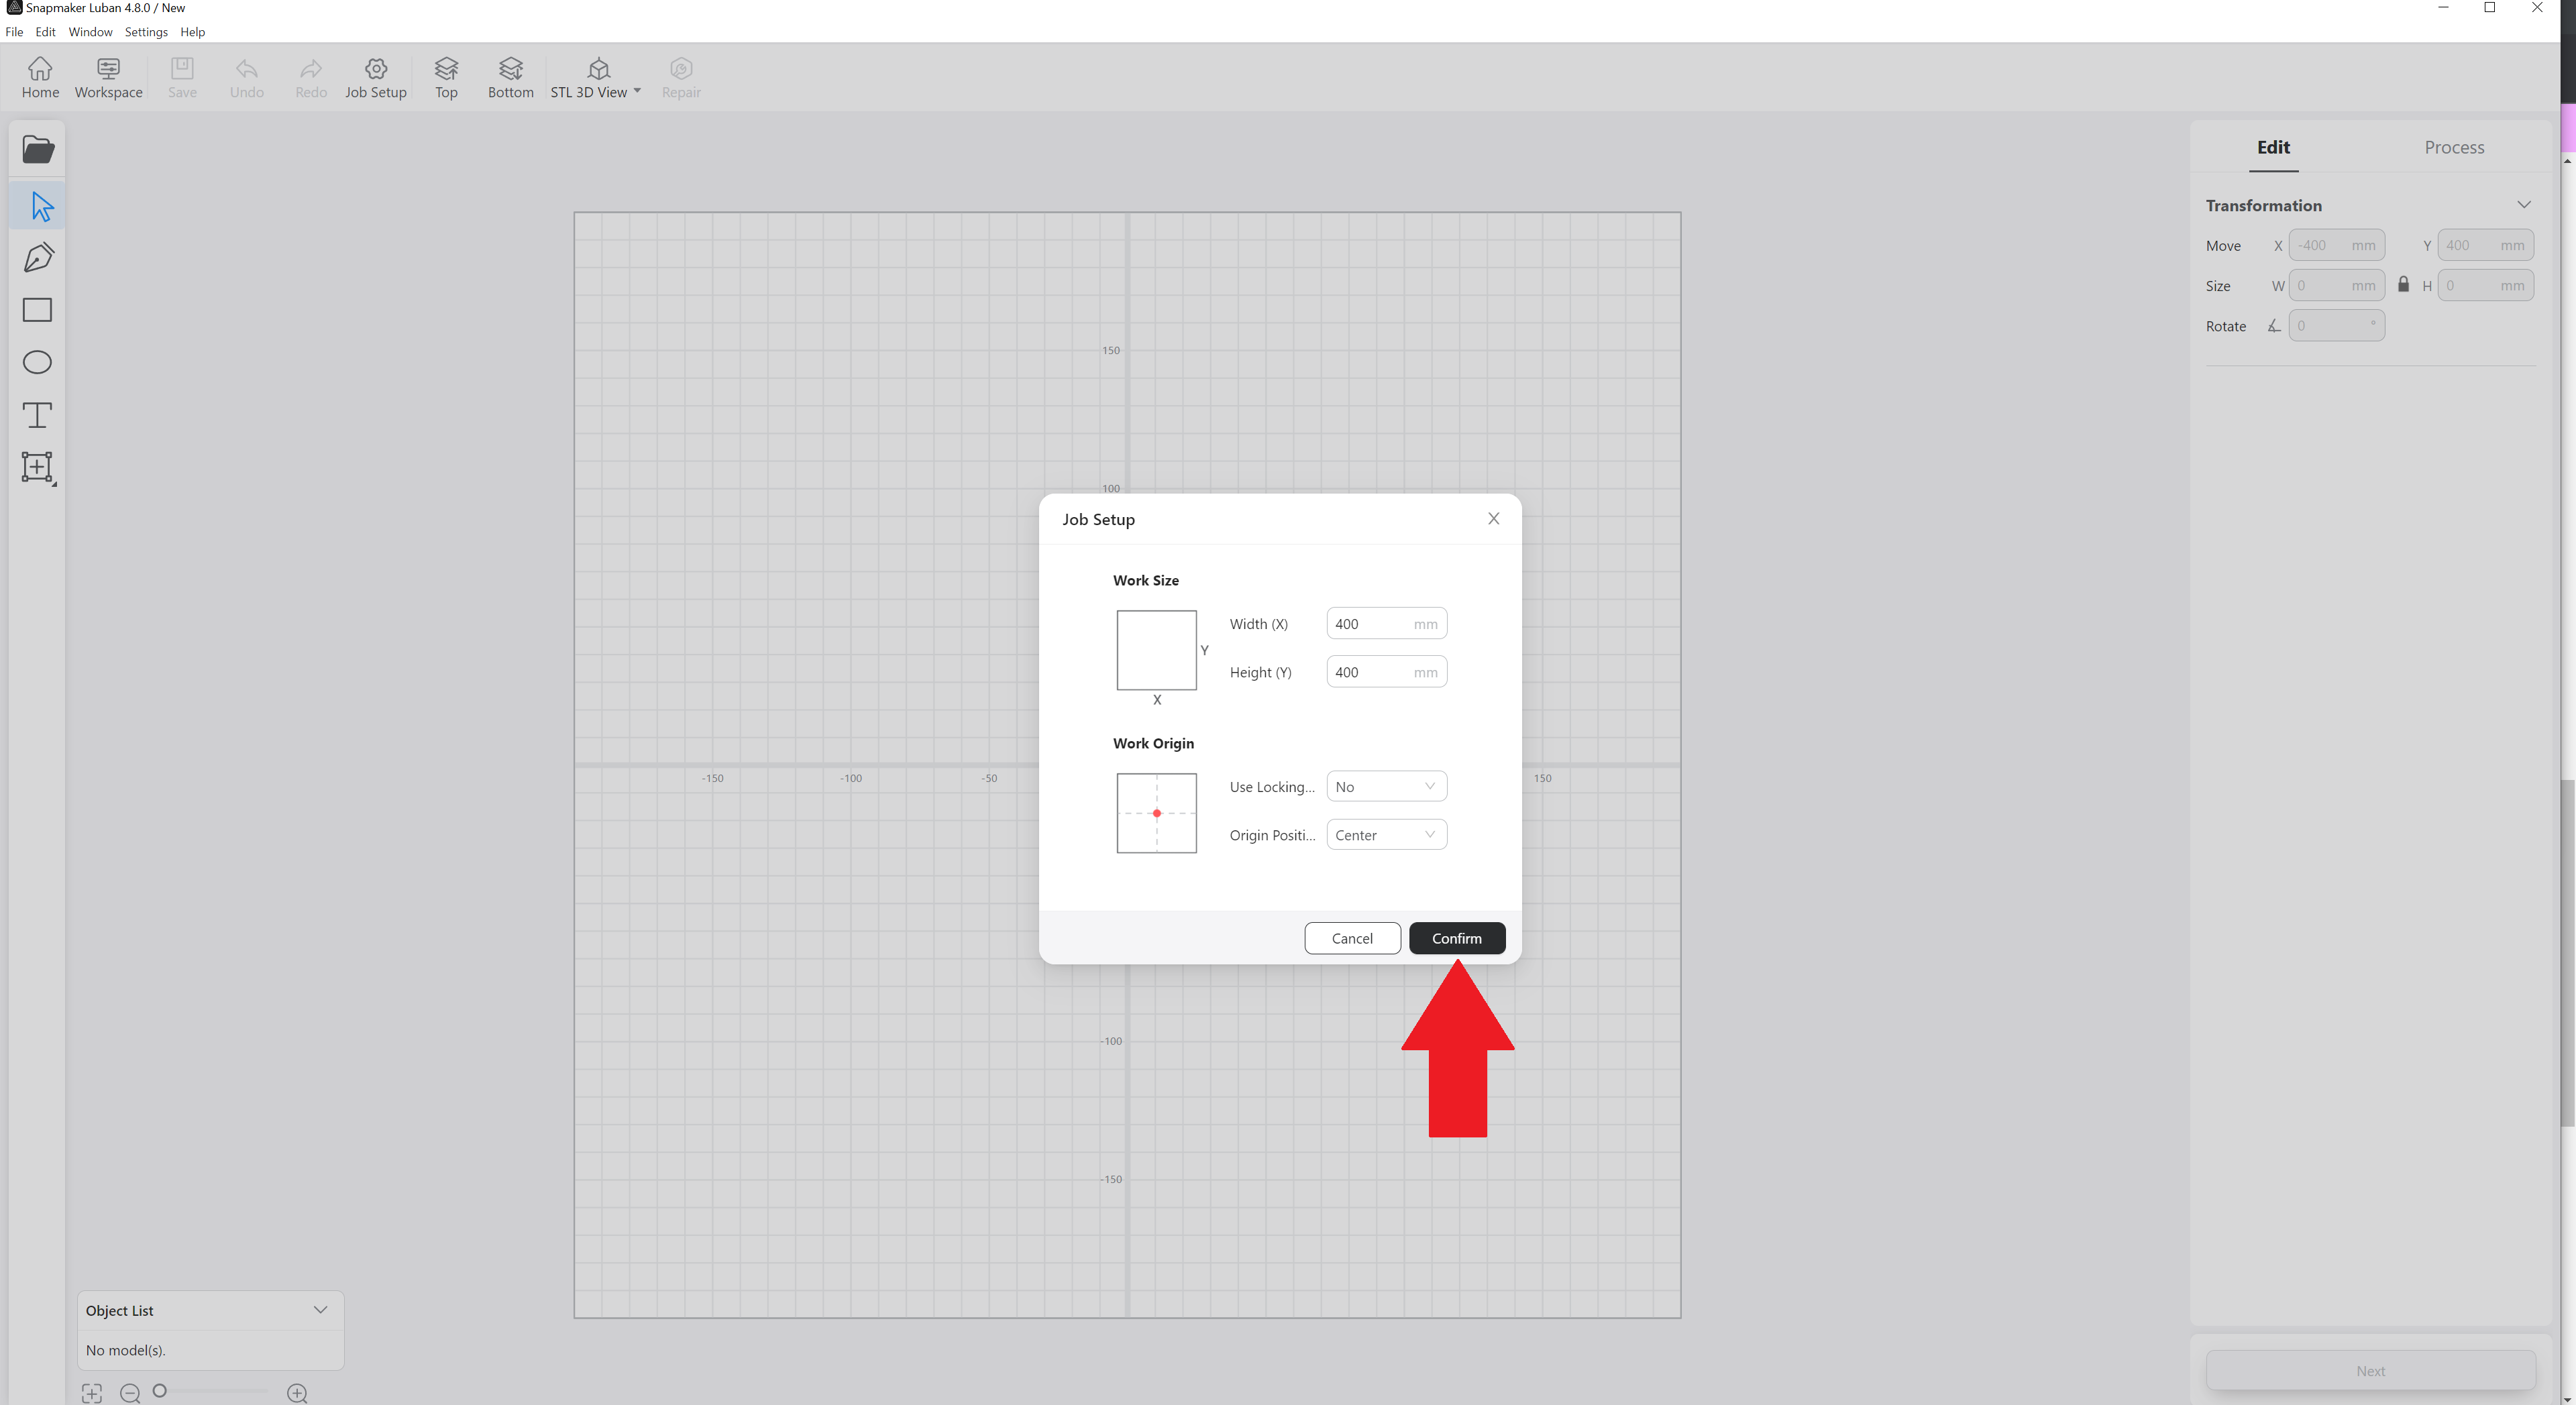2576x1405 pixels.
Task: Select the Ellipse shape tool
Action: [37, 362]
